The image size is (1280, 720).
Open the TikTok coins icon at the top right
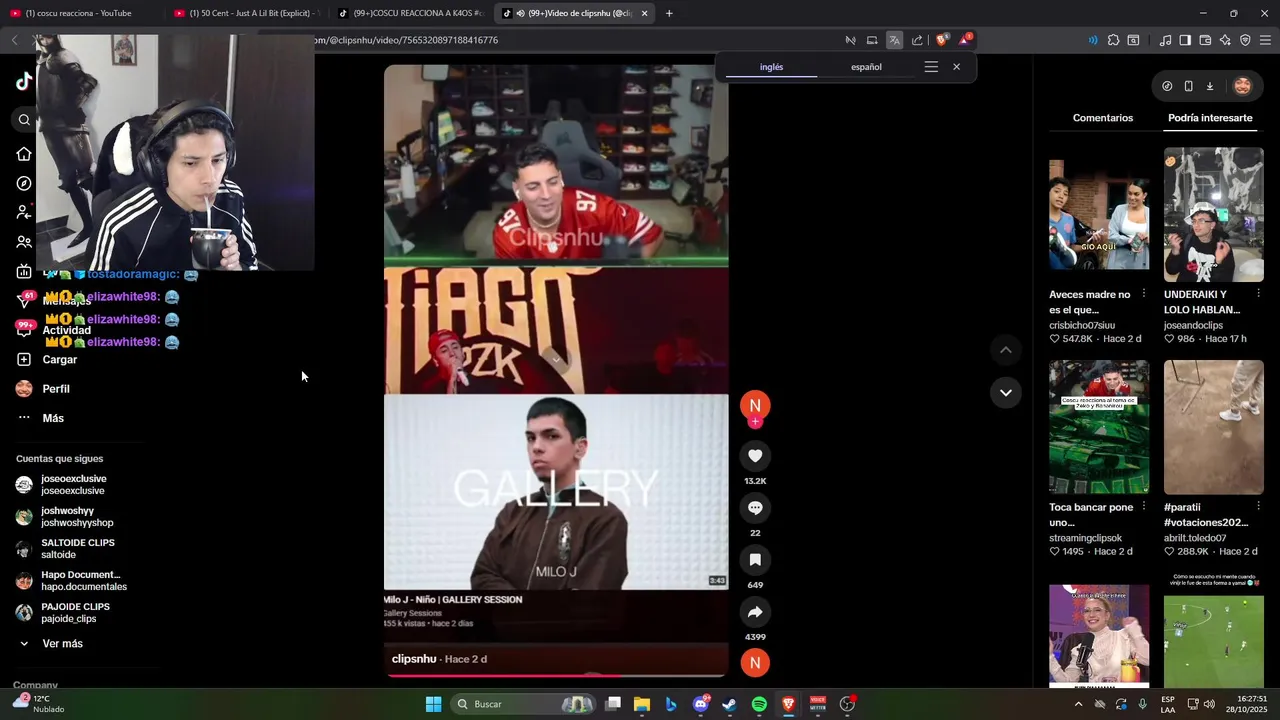coord(1167,86)
